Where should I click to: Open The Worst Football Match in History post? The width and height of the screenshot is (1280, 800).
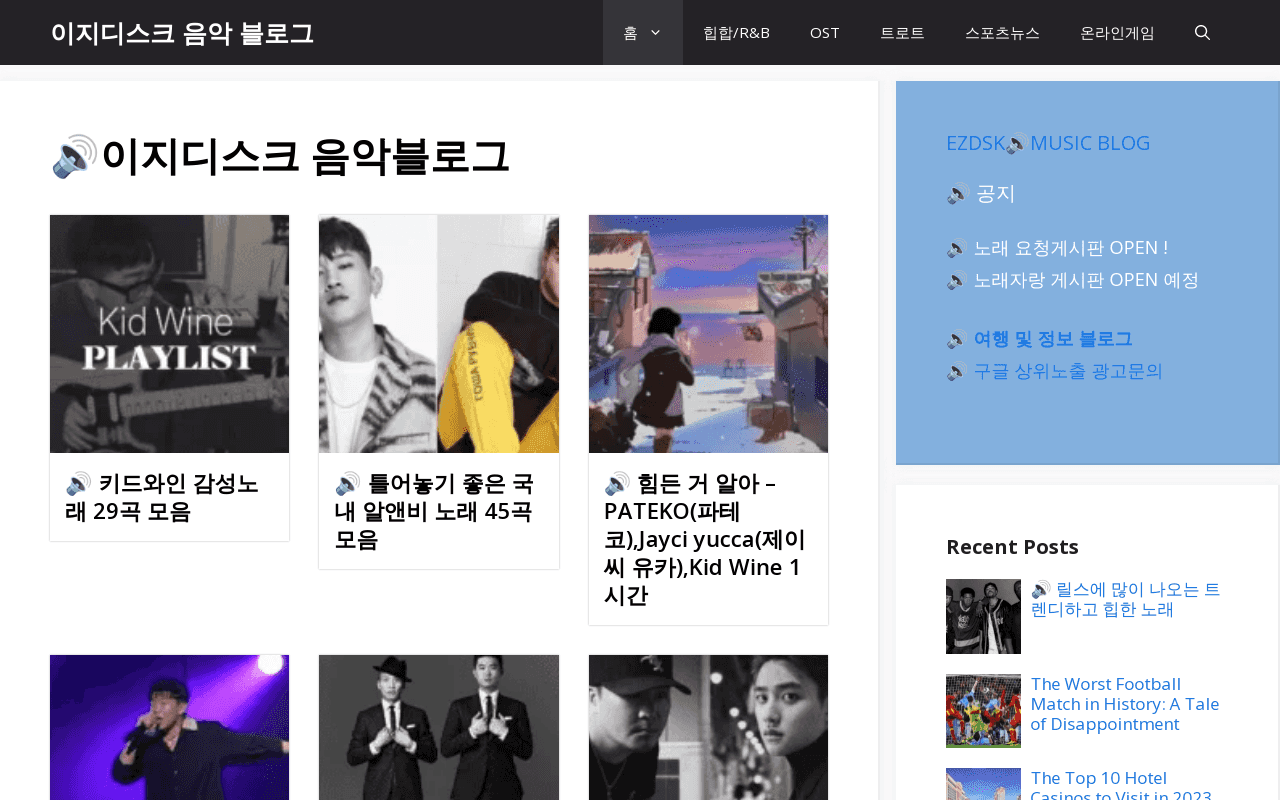1125,704
